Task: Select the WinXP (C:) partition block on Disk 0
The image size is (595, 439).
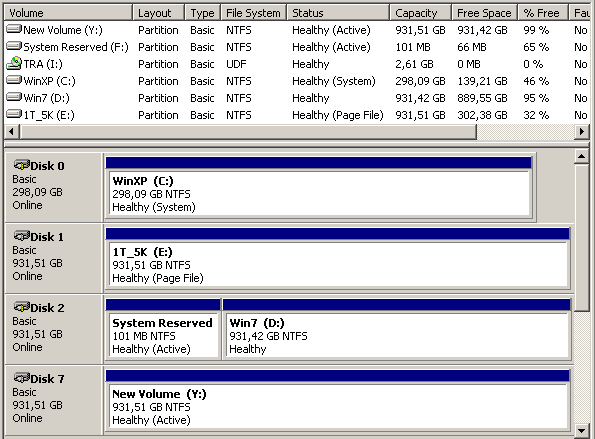Action: tap(319, 187)
